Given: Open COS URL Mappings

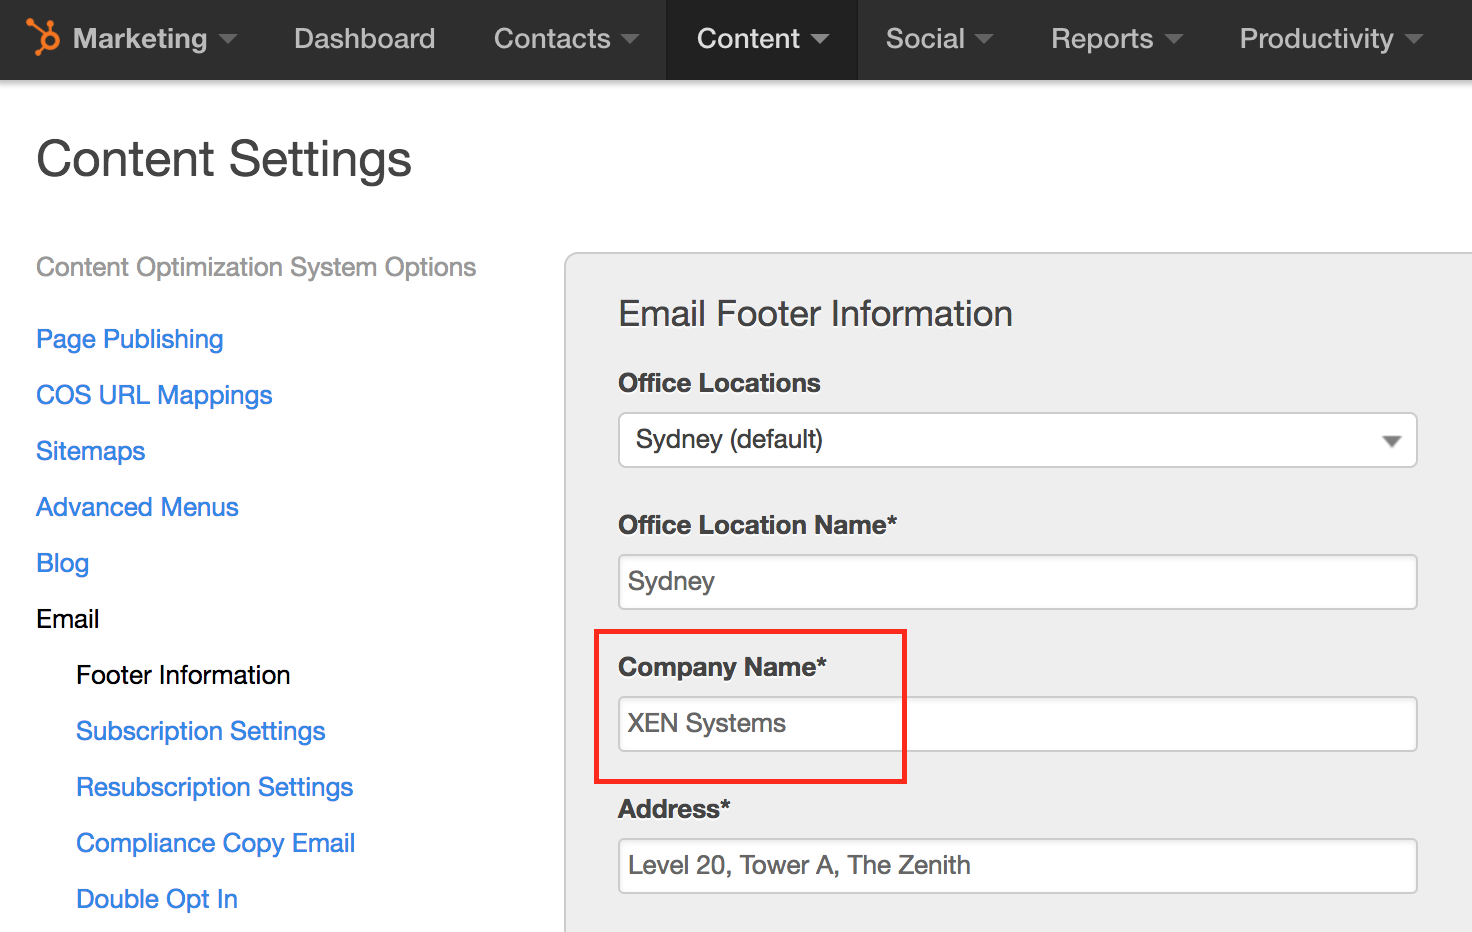Looking at the screenshot, I should pyautogui.click(x=153, y=395).
